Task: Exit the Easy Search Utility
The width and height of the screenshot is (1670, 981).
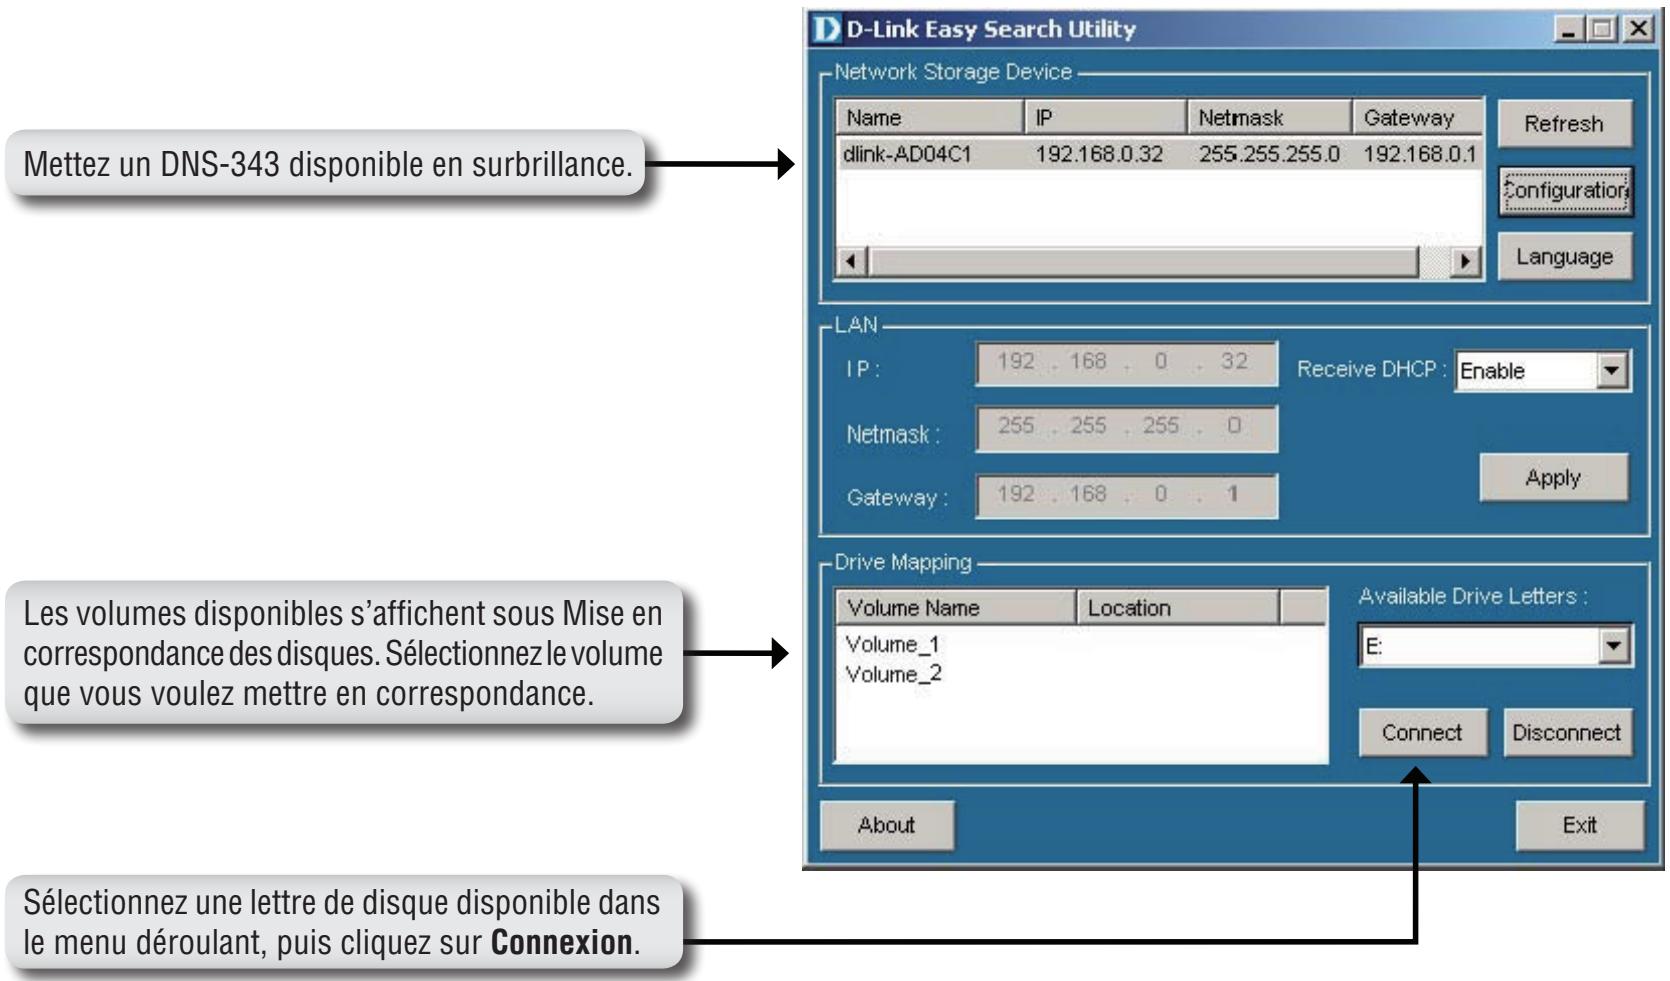Action: tap(1580, 825)
